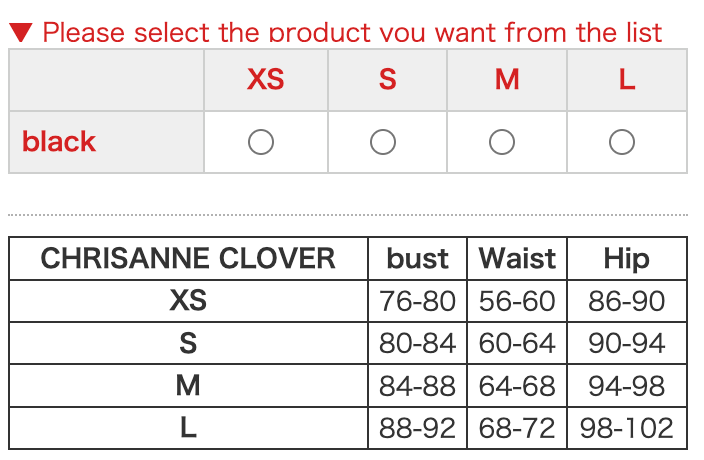This screenshot has width=704, height=460.
Task: Click the "Waist" column header
Action: (x=517, y=259)
